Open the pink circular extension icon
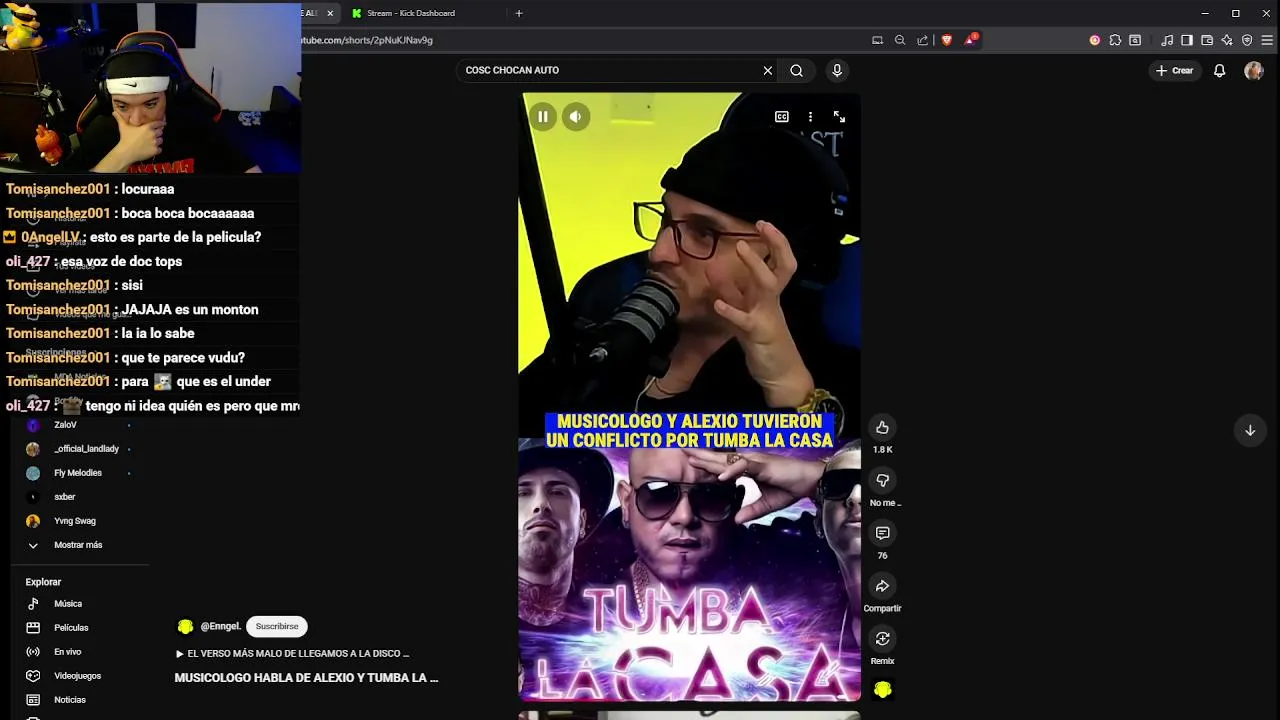The width and height of the screenshot is (1280, 720). 1094,40
